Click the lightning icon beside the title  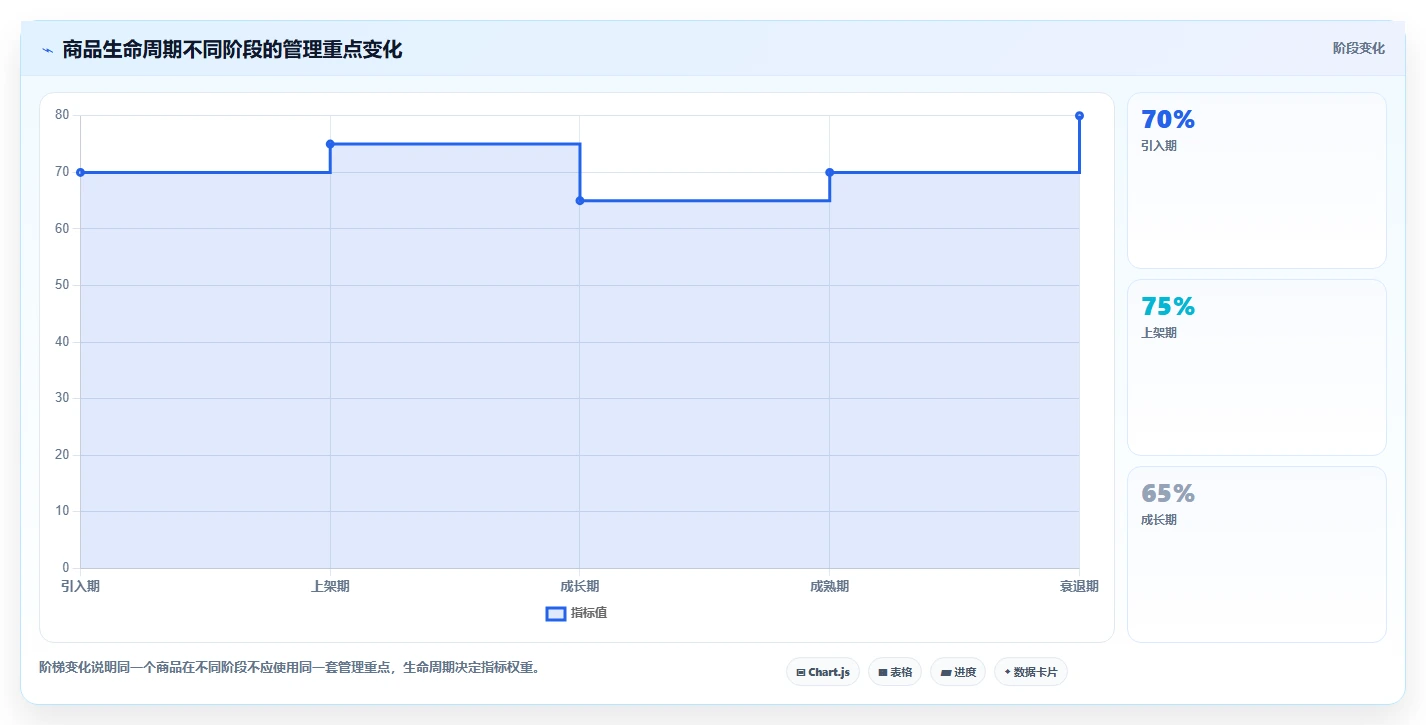click(x=47, y=50)
